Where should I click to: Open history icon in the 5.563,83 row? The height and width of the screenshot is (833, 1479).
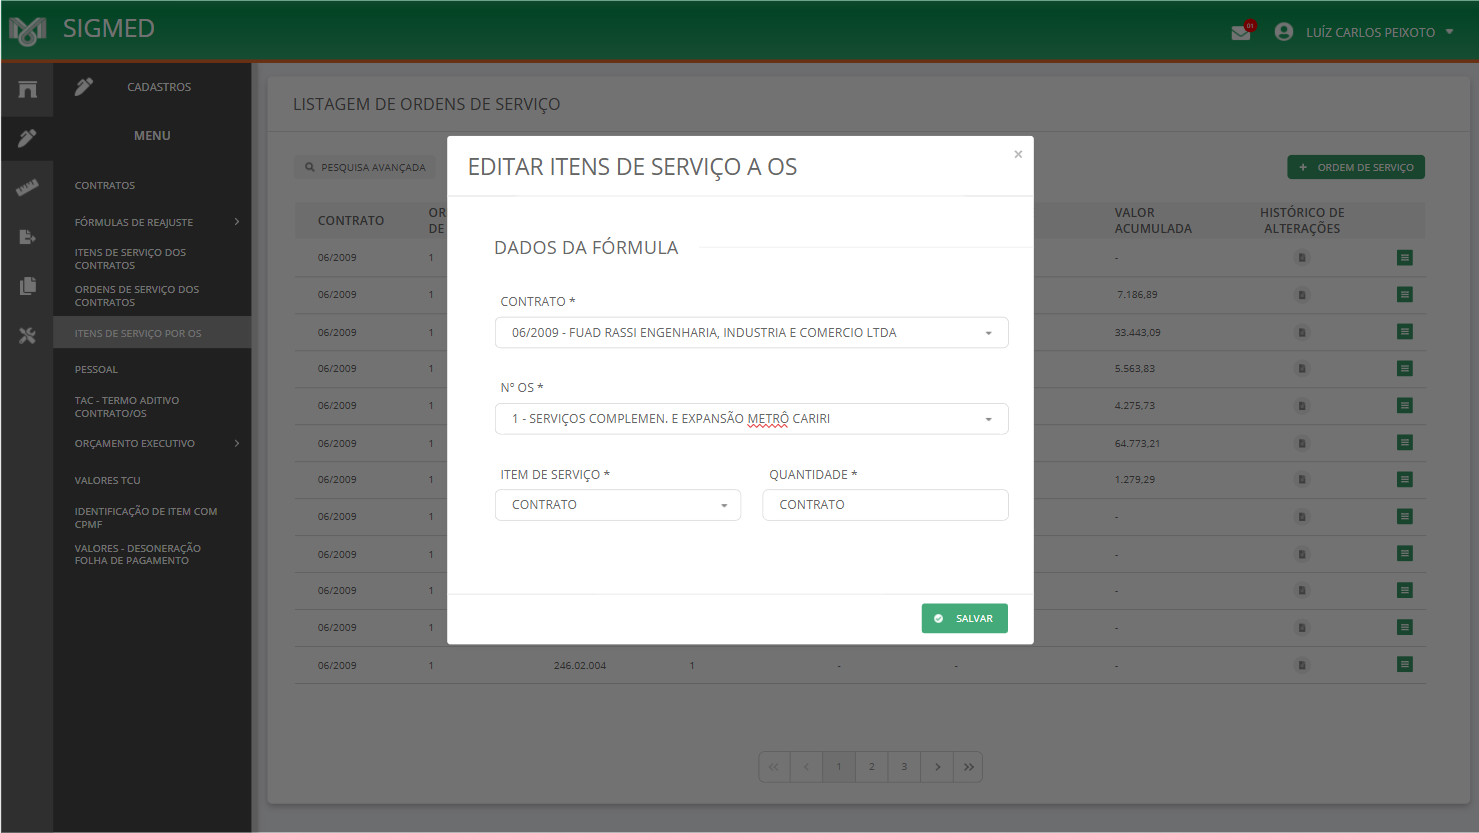pyautogui.click(x=1302, y=369)
